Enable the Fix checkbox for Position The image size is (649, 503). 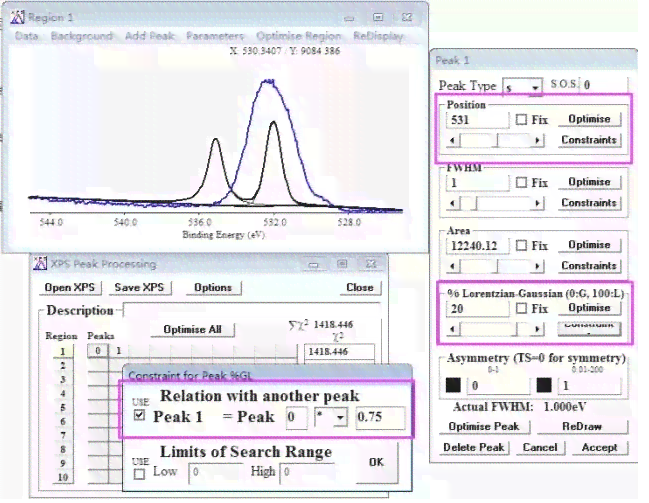[x=522, y=120]
